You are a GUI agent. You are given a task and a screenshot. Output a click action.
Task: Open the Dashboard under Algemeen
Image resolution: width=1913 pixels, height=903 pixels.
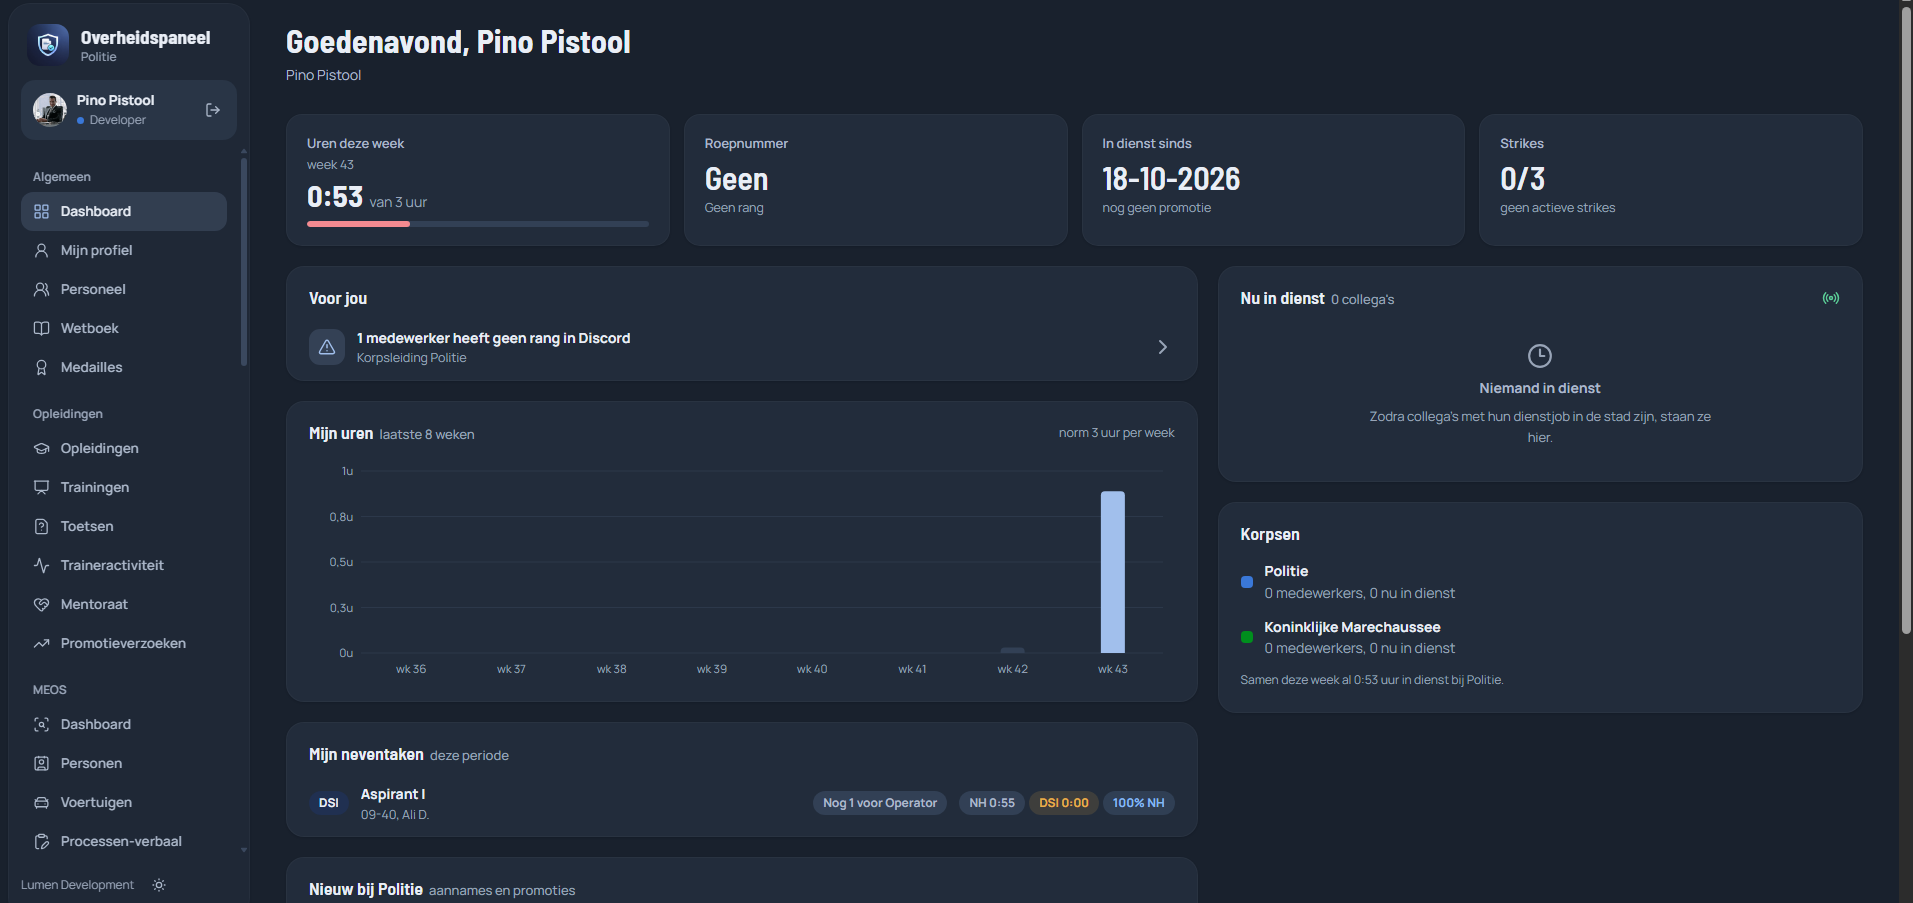[124, 211]
